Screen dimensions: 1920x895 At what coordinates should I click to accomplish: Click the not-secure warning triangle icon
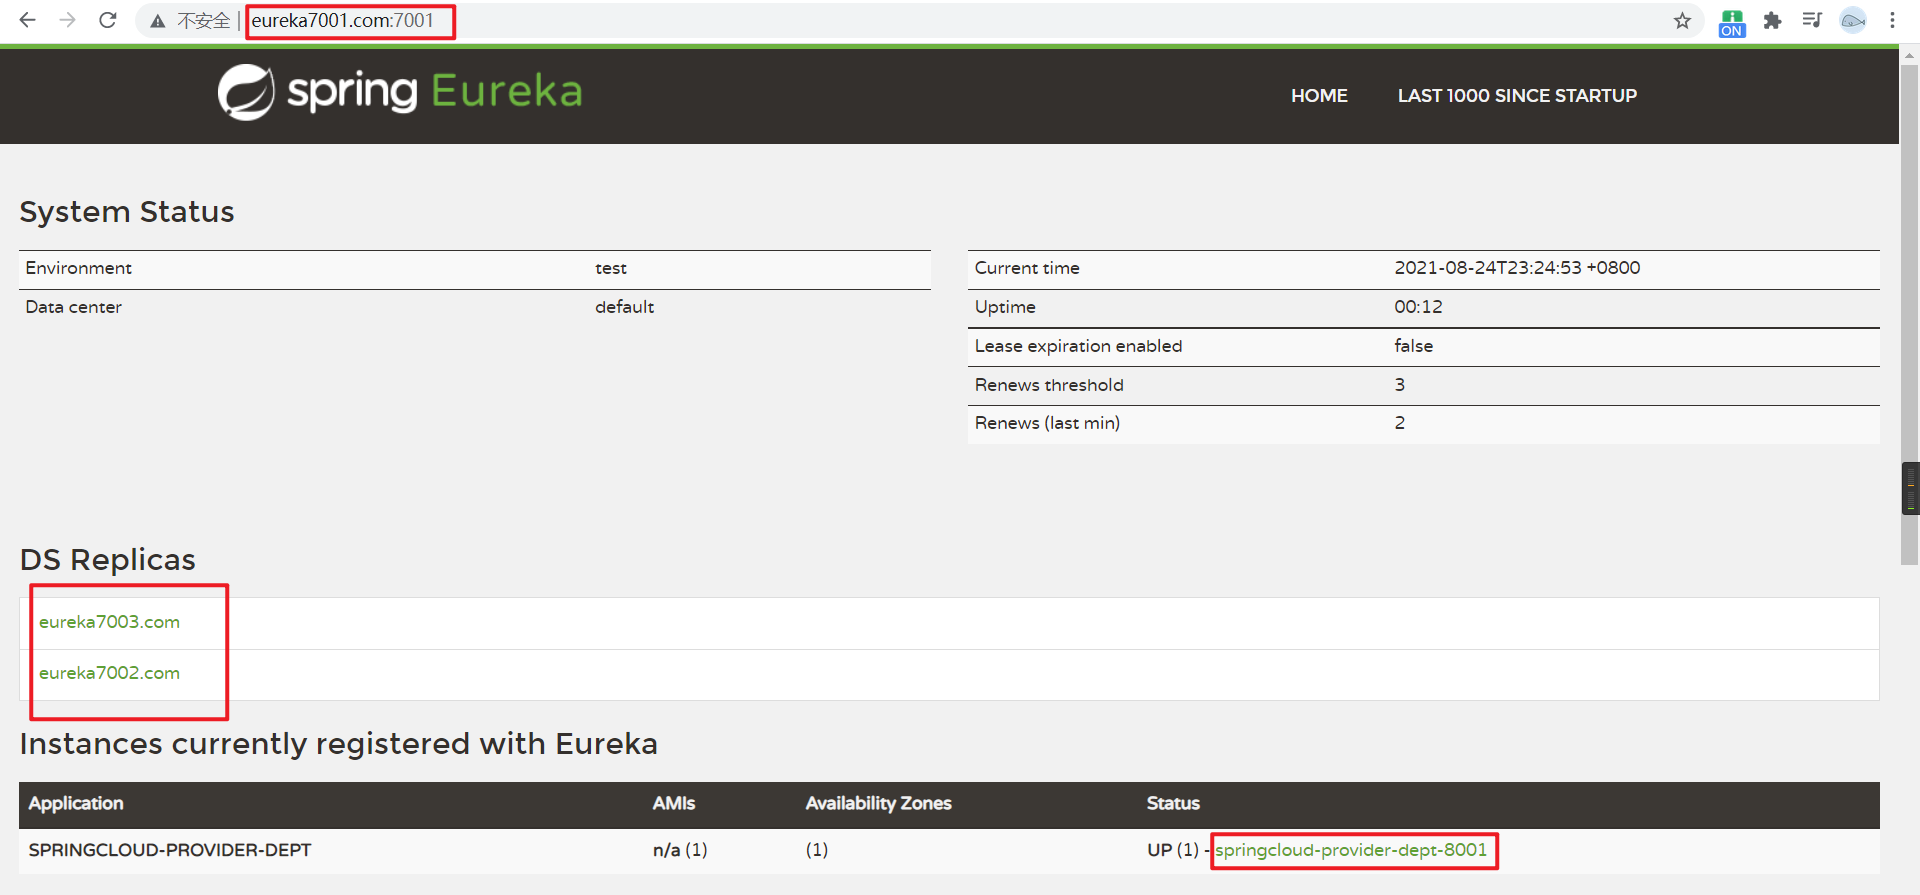[158, 21]
